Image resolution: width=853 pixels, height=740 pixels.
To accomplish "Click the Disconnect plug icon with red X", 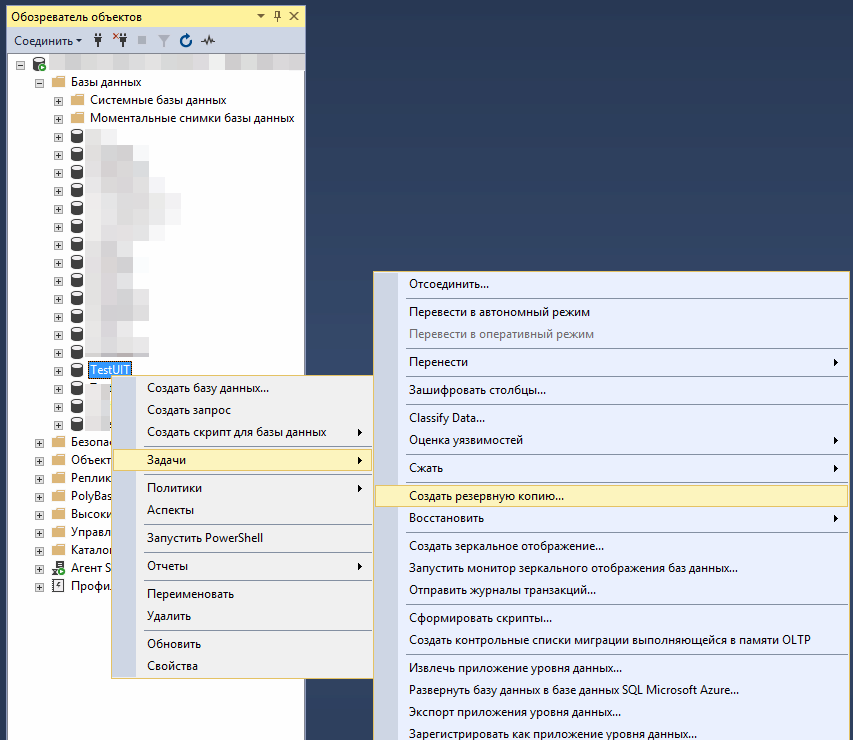I will pyautogui.click(x=119, y=41).
